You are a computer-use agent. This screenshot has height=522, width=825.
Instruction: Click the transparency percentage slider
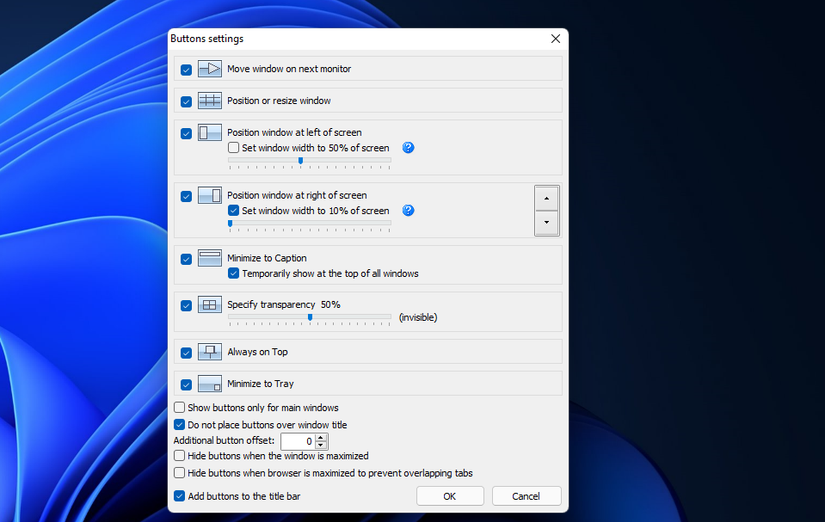[309, 319]
